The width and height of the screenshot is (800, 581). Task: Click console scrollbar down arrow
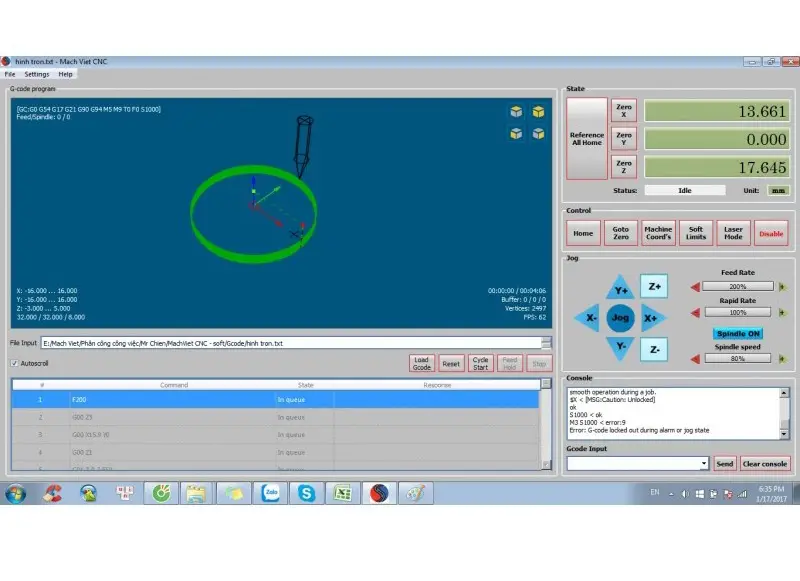click(784, 434)
